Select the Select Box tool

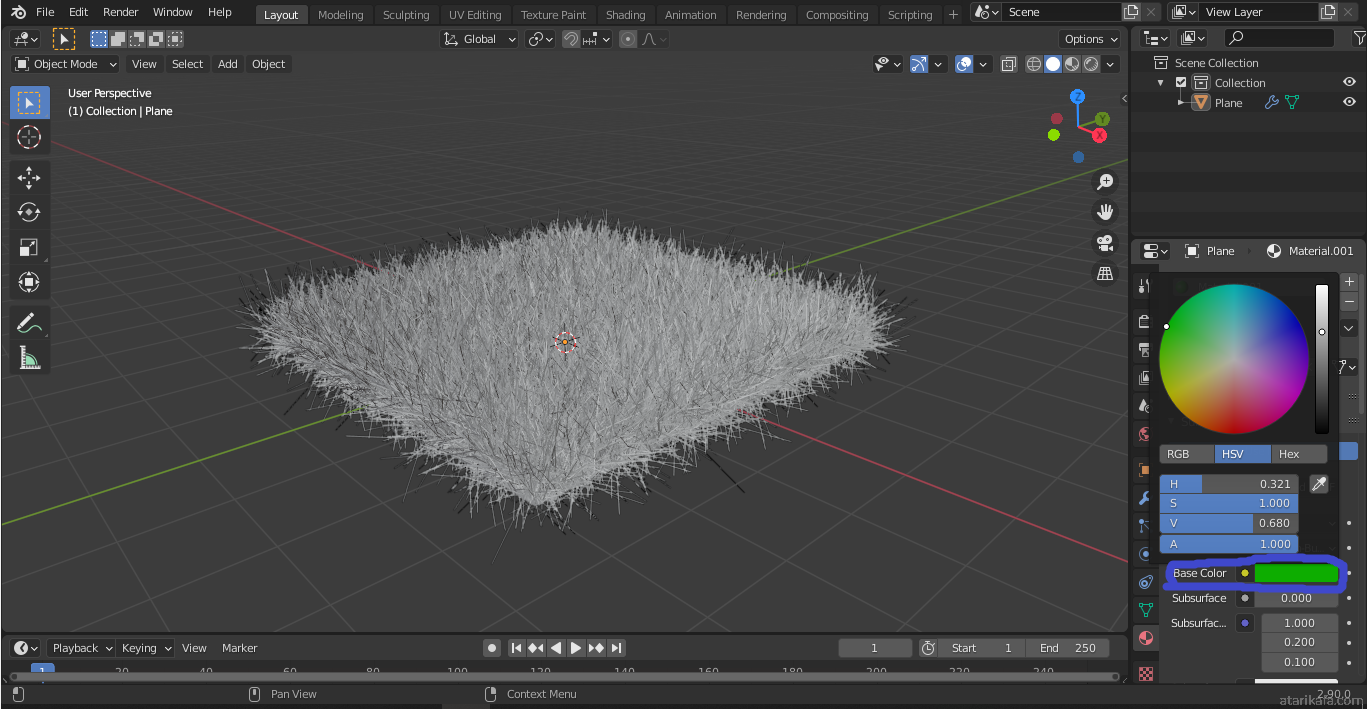[29, 103]
